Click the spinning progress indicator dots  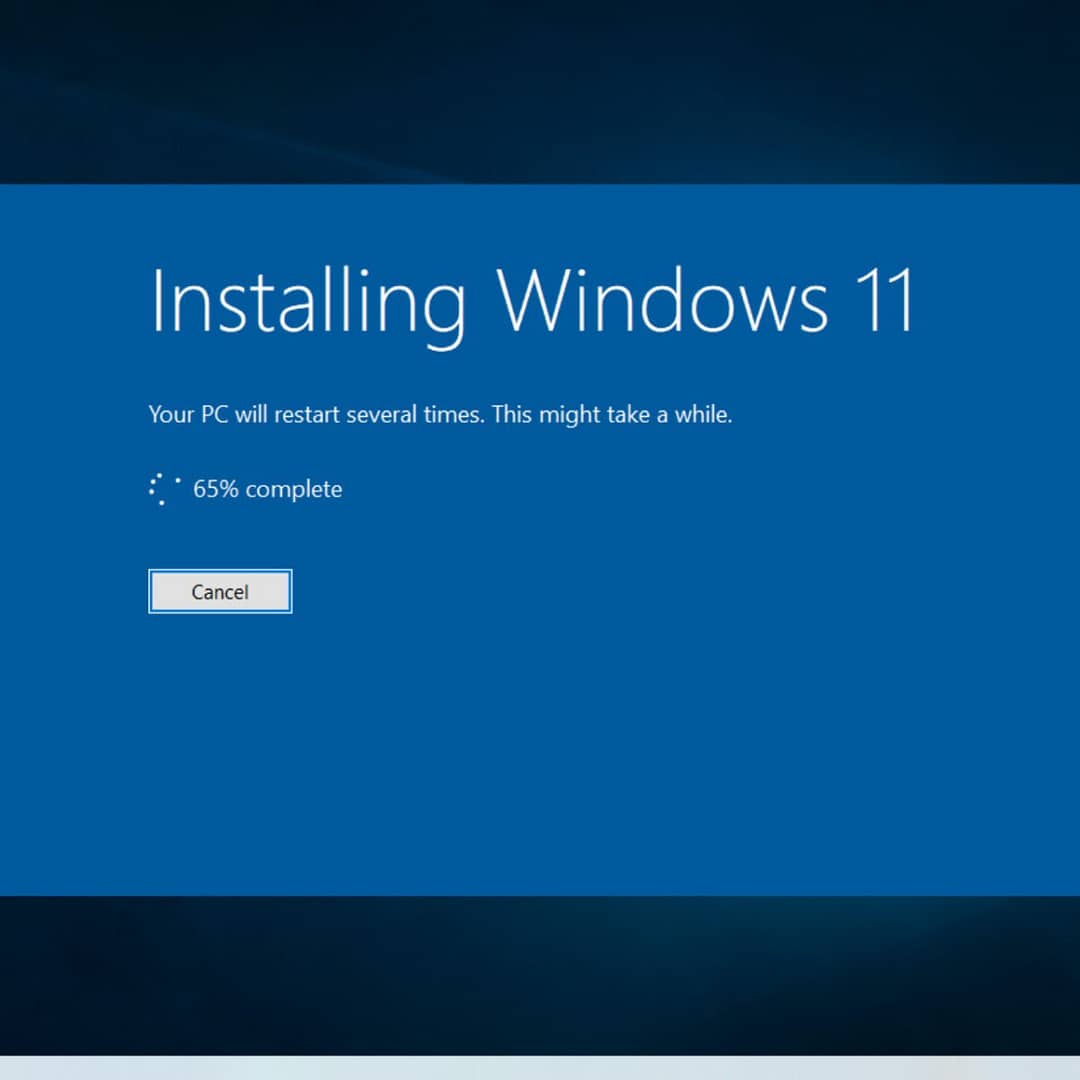165,489
